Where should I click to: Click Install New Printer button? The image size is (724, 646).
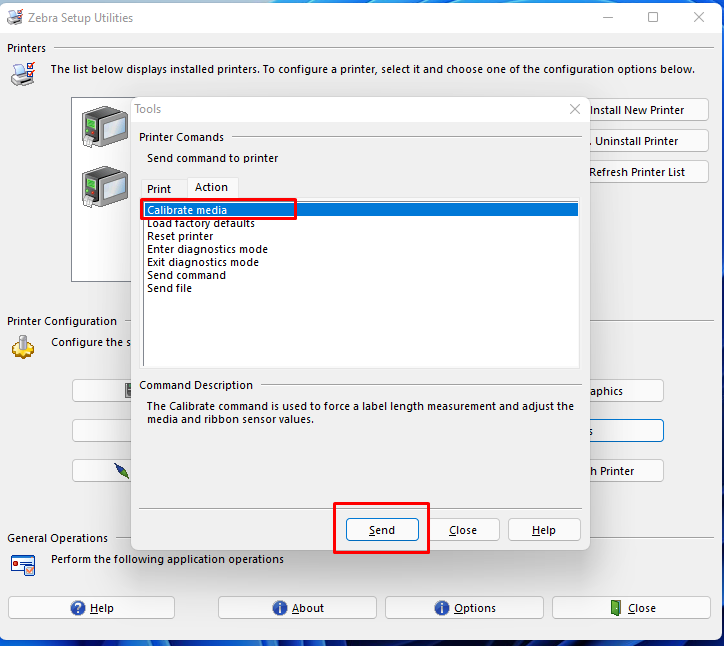coord(649,110)
